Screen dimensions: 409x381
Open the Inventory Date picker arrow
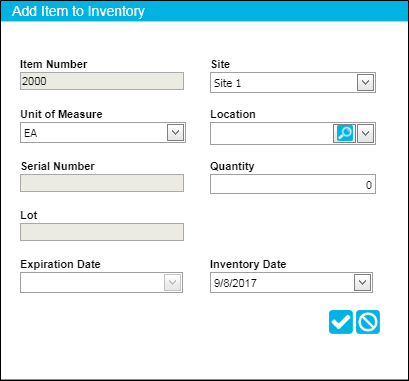[362, 283]
